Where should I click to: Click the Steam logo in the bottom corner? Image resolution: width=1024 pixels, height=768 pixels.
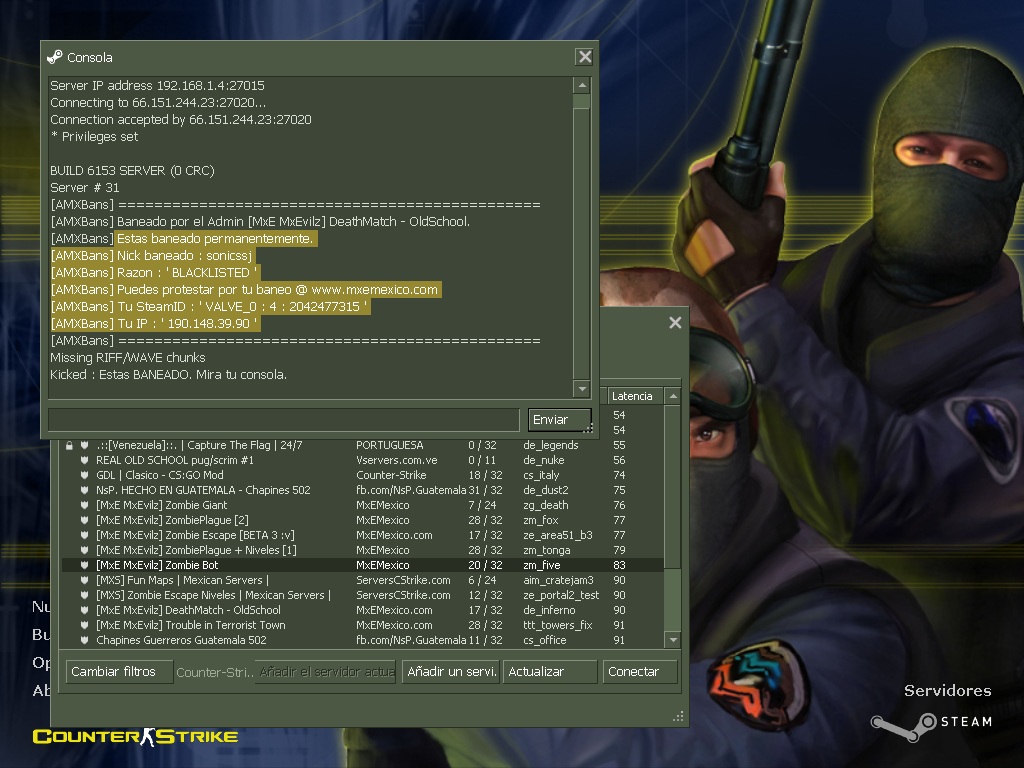tap(904, 726)
